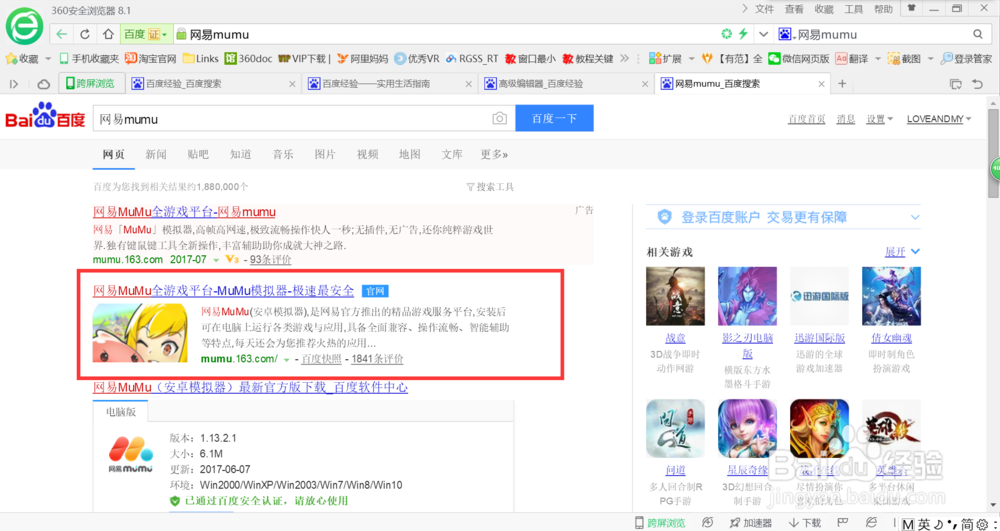The height and width of the screenshot is (531, 1000).
Task: Open the 星辰奇缘 game thumbnail
Action: pos(747,429)
